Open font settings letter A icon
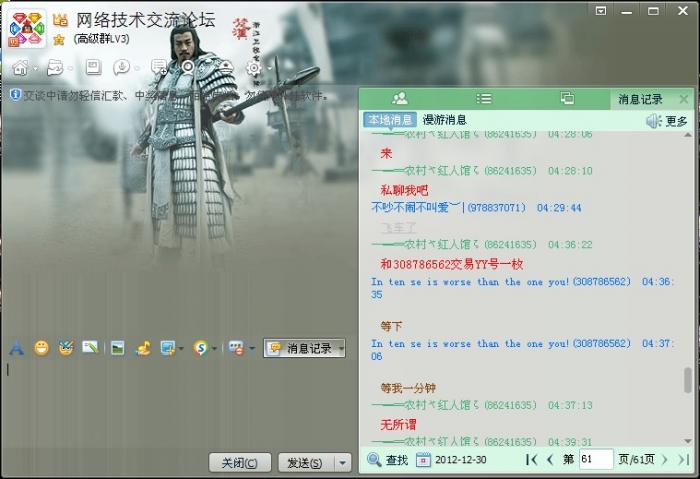700x479 pixels. (x=17, y=348)
